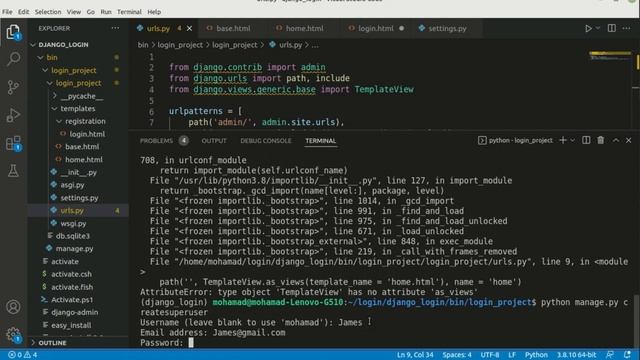Switch to OUTPUT panel tab
The width and height of the screenshot is (640, 360).
click(214, 141)
